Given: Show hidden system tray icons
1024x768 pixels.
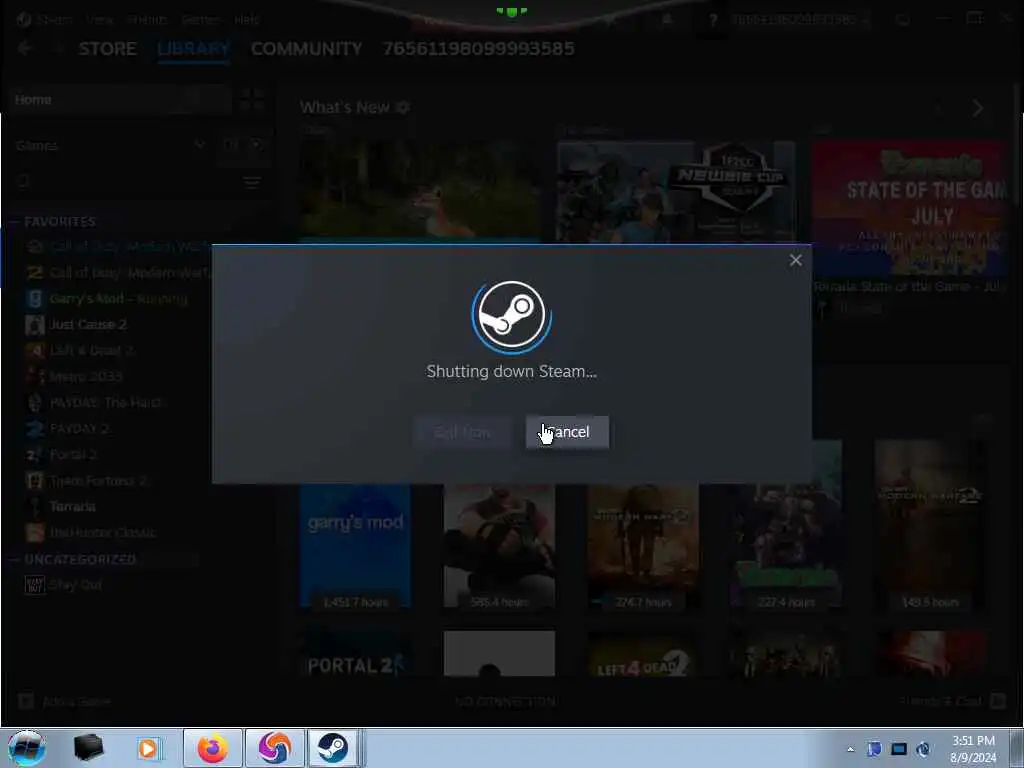Looking at the screenshot, I should (850, 749).
